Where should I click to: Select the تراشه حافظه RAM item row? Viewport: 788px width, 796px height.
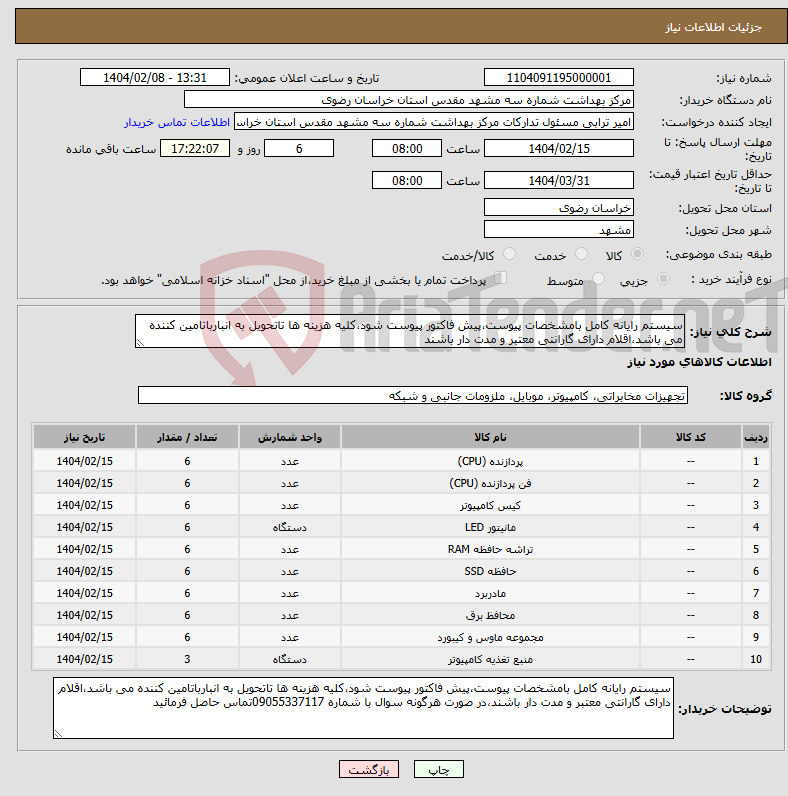[401, 549]
